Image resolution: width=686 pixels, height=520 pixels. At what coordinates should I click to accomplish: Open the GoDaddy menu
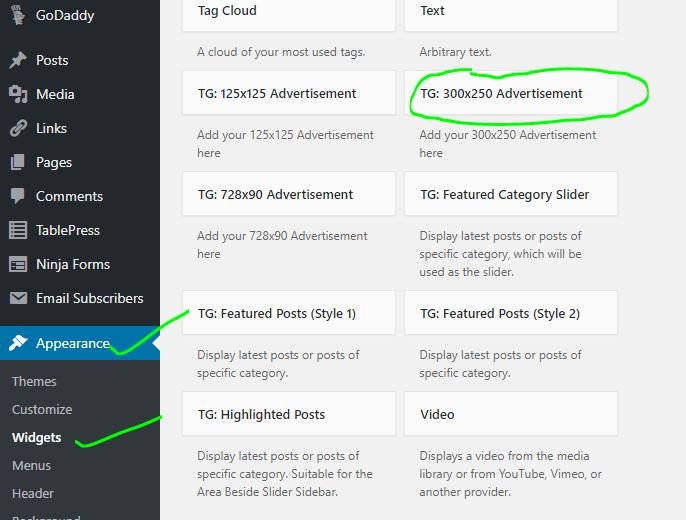[80, 15]
